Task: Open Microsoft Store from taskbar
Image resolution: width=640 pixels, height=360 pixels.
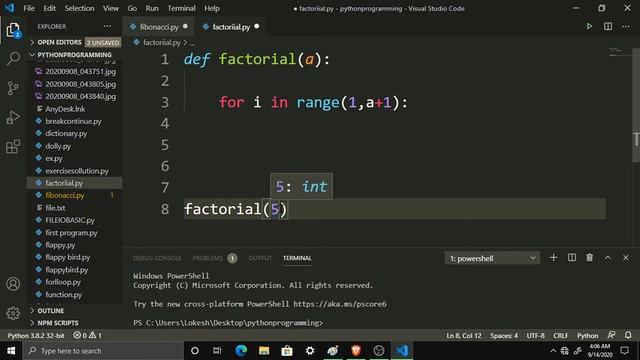Action: click(x=287, y=351)
